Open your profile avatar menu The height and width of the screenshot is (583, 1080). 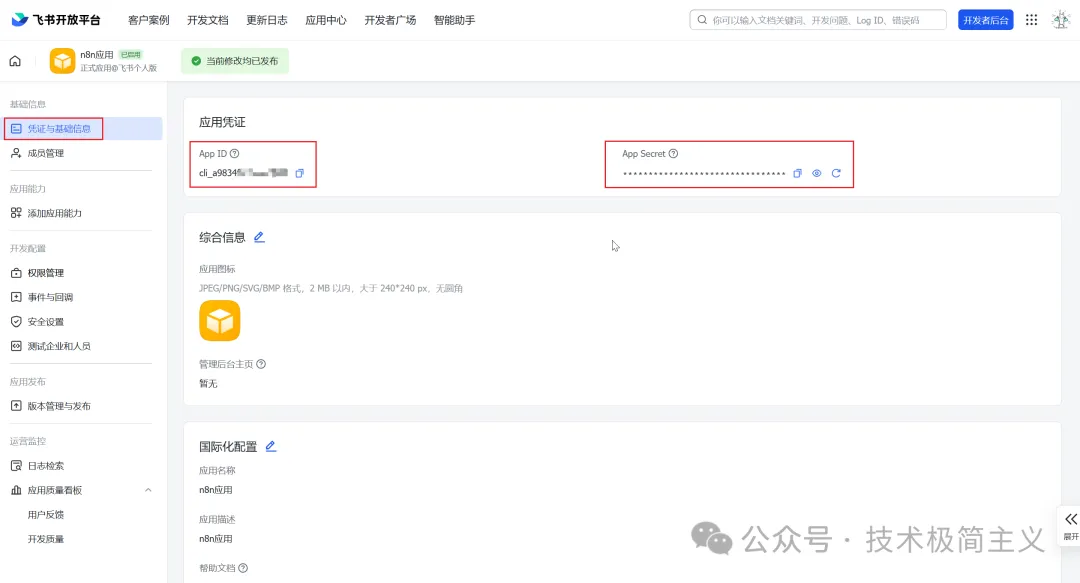pyautogui.click(x=1060, y=19)
